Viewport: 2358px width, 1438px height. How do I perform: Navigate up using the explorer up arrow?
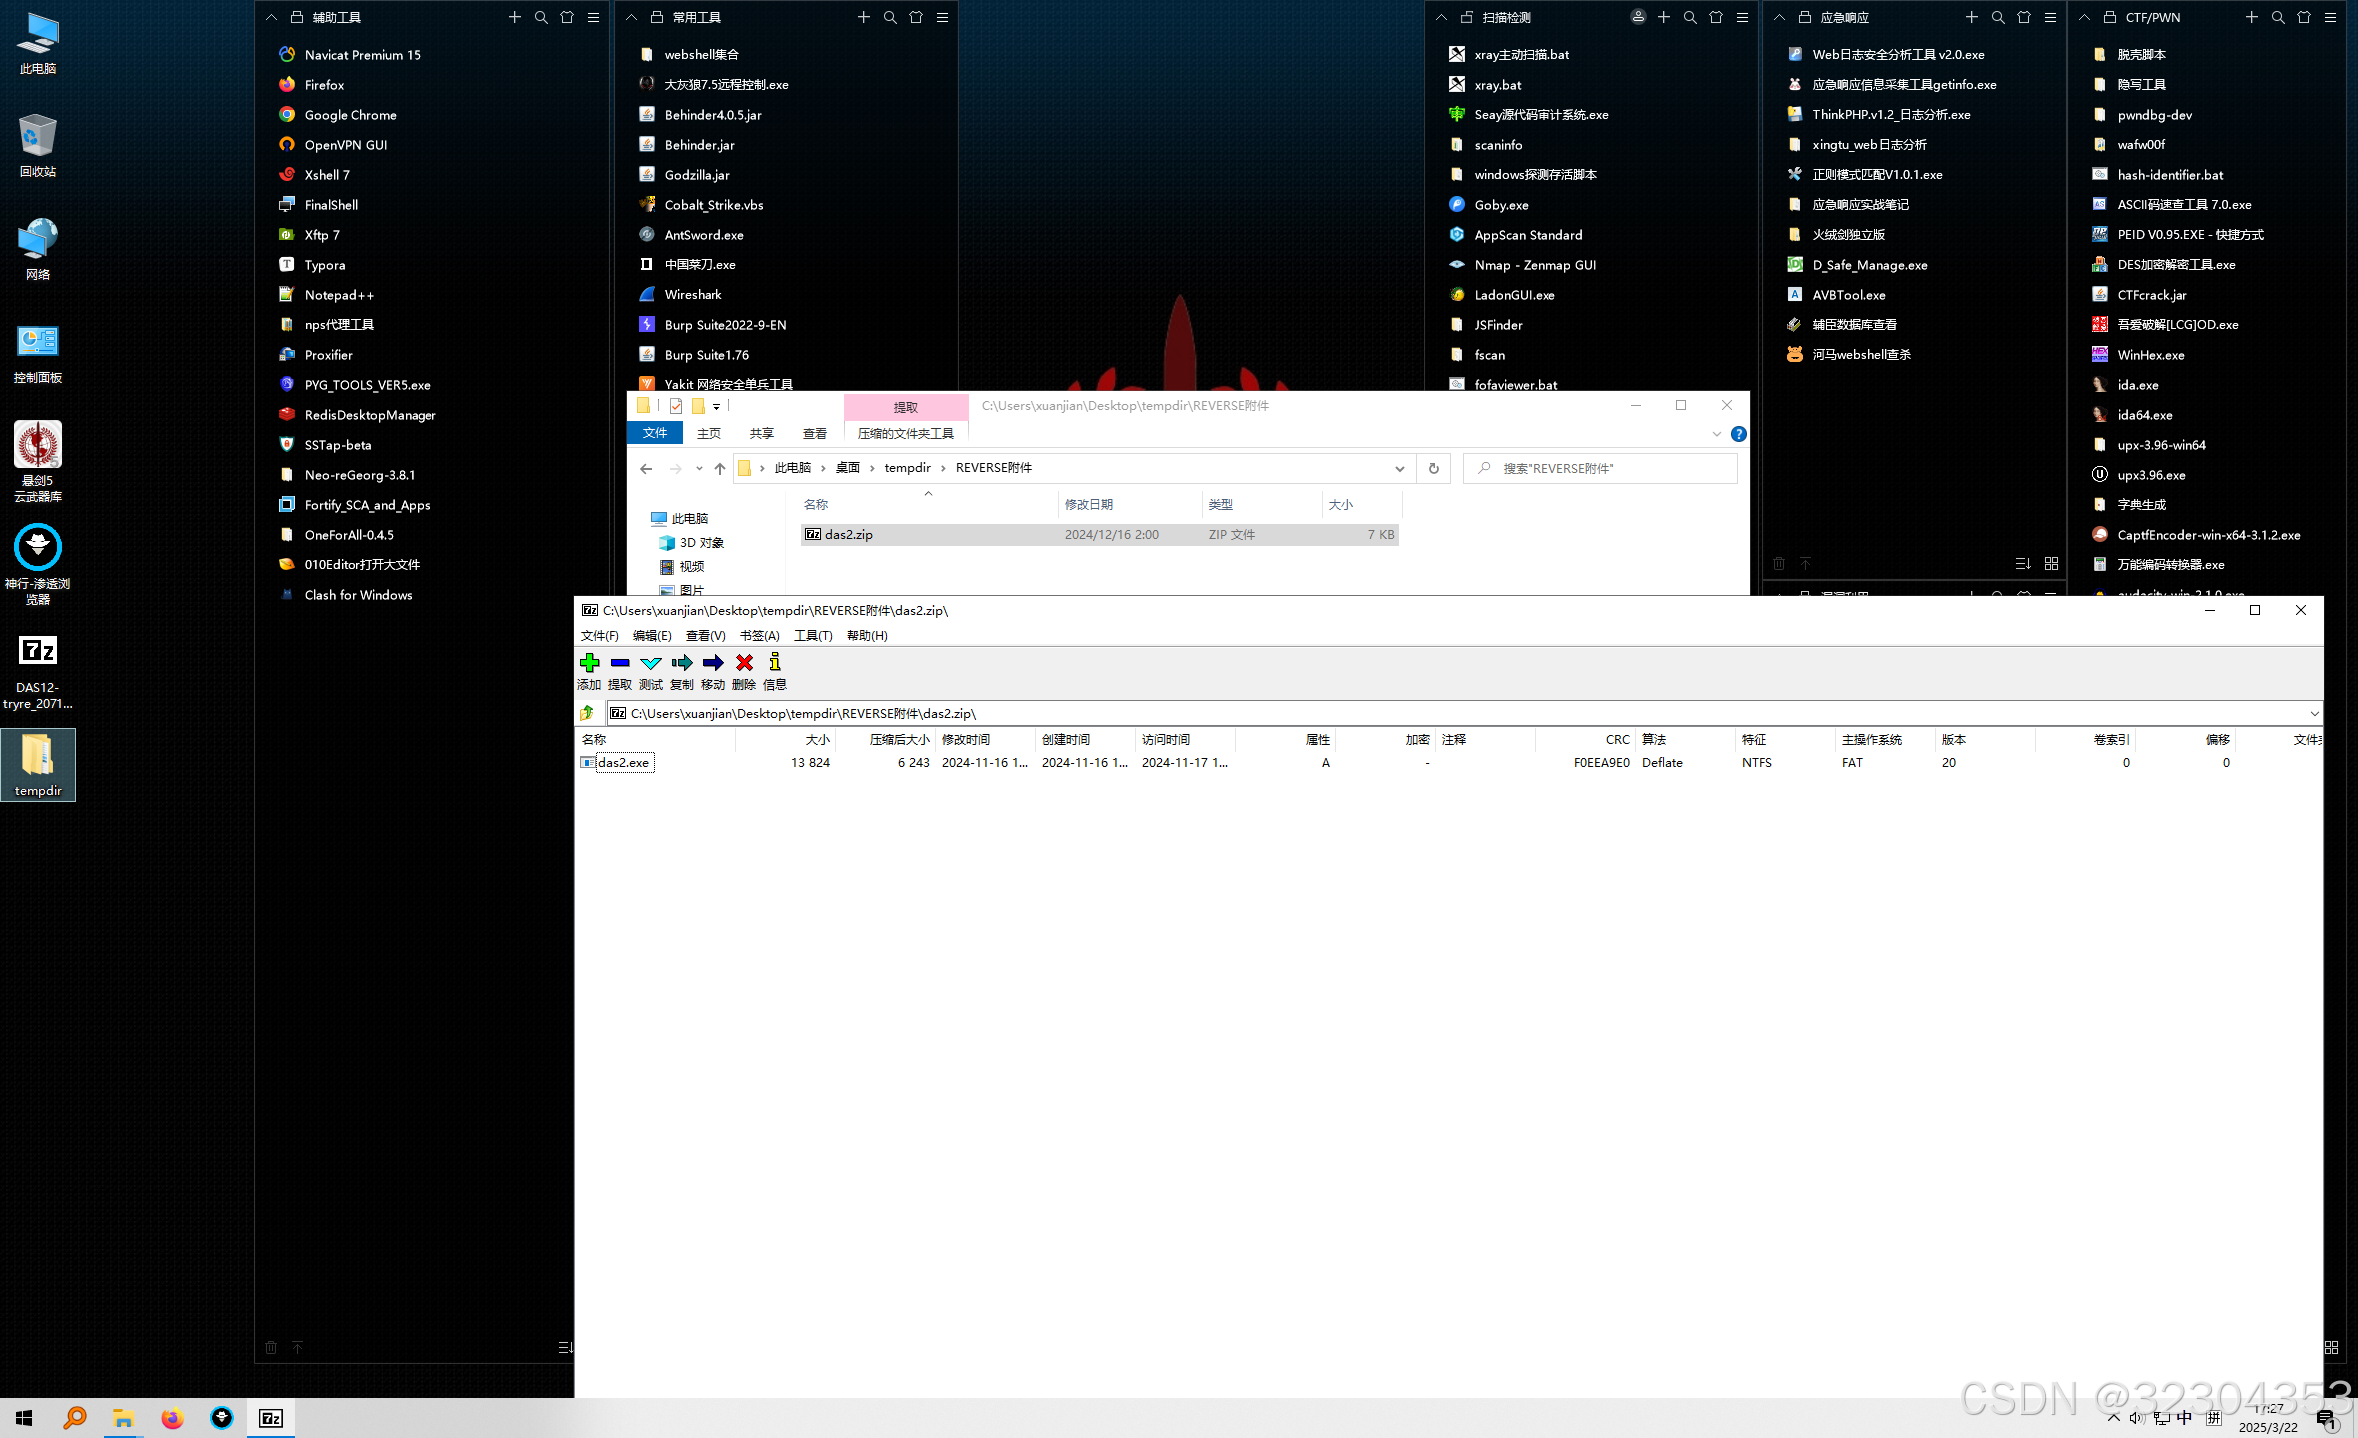tap(719, 468)
